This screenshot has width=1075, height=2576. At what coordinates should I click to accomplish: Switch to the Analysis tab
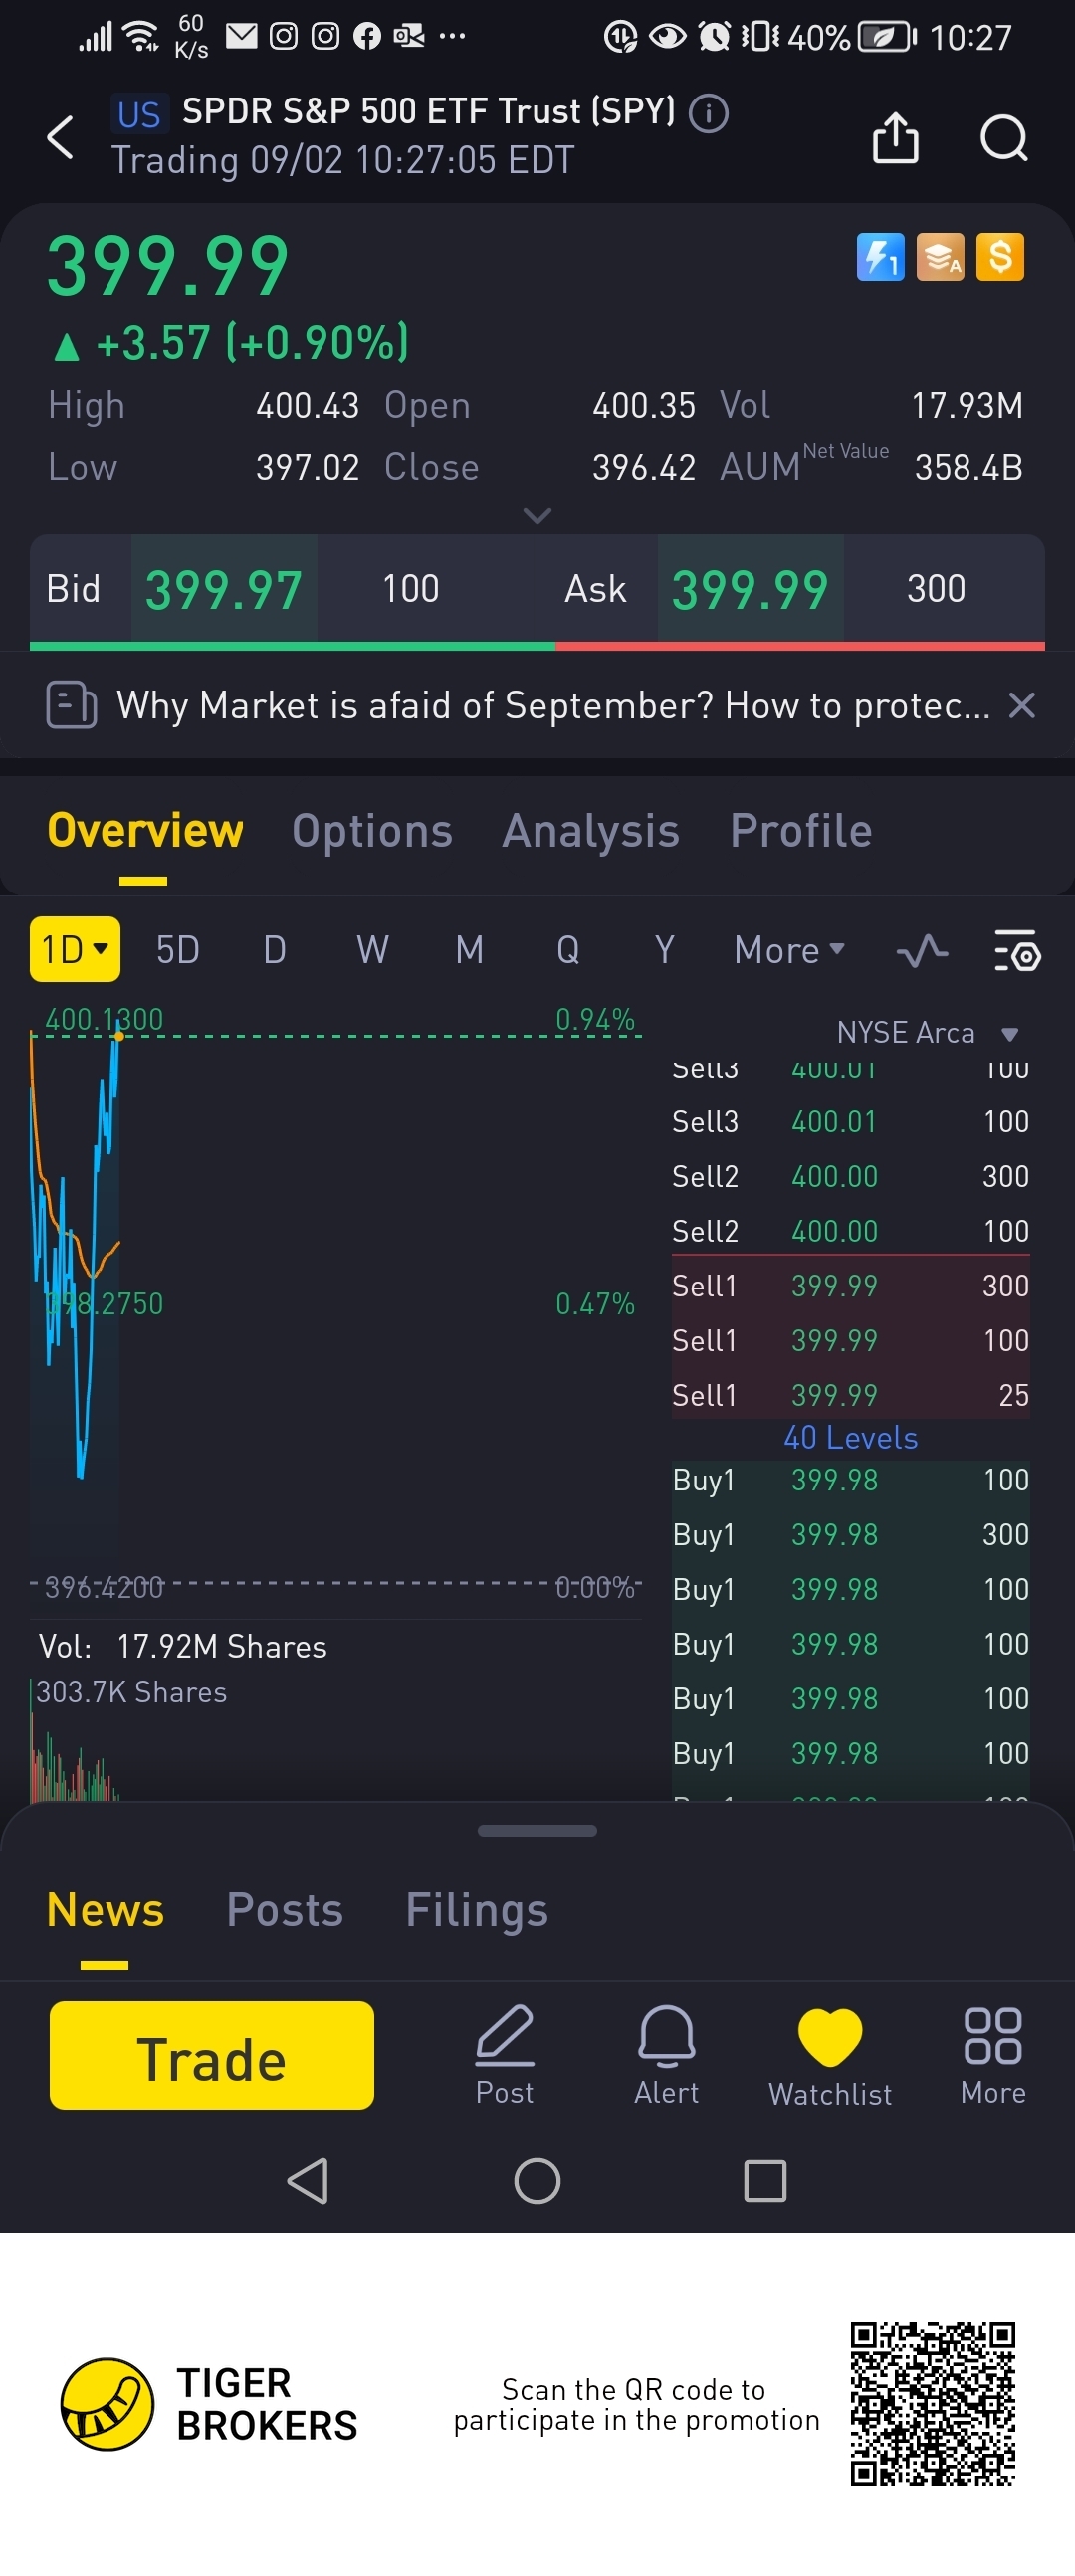591,831
